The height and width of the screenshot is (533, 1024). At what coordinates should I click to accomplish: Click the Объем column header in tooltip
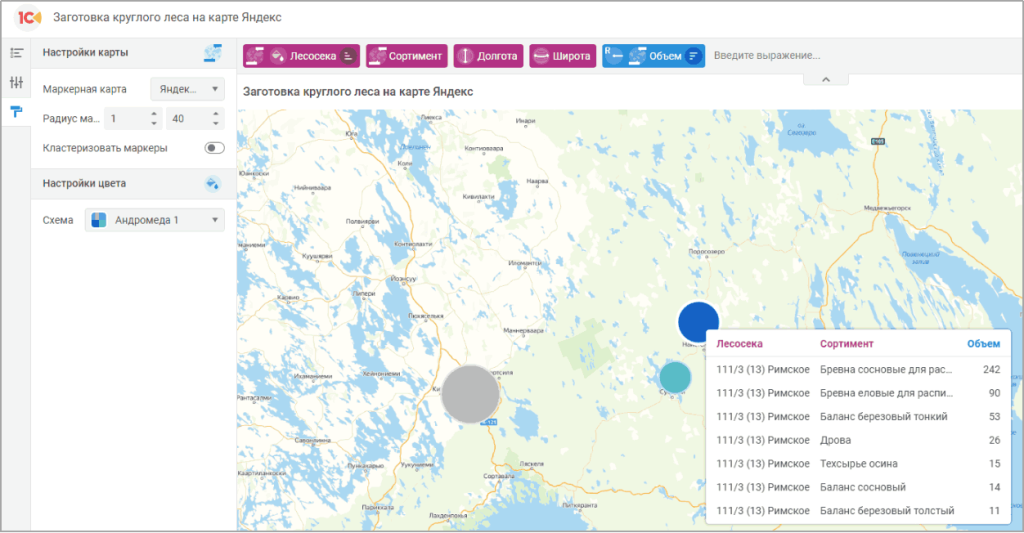click(982, 344)
